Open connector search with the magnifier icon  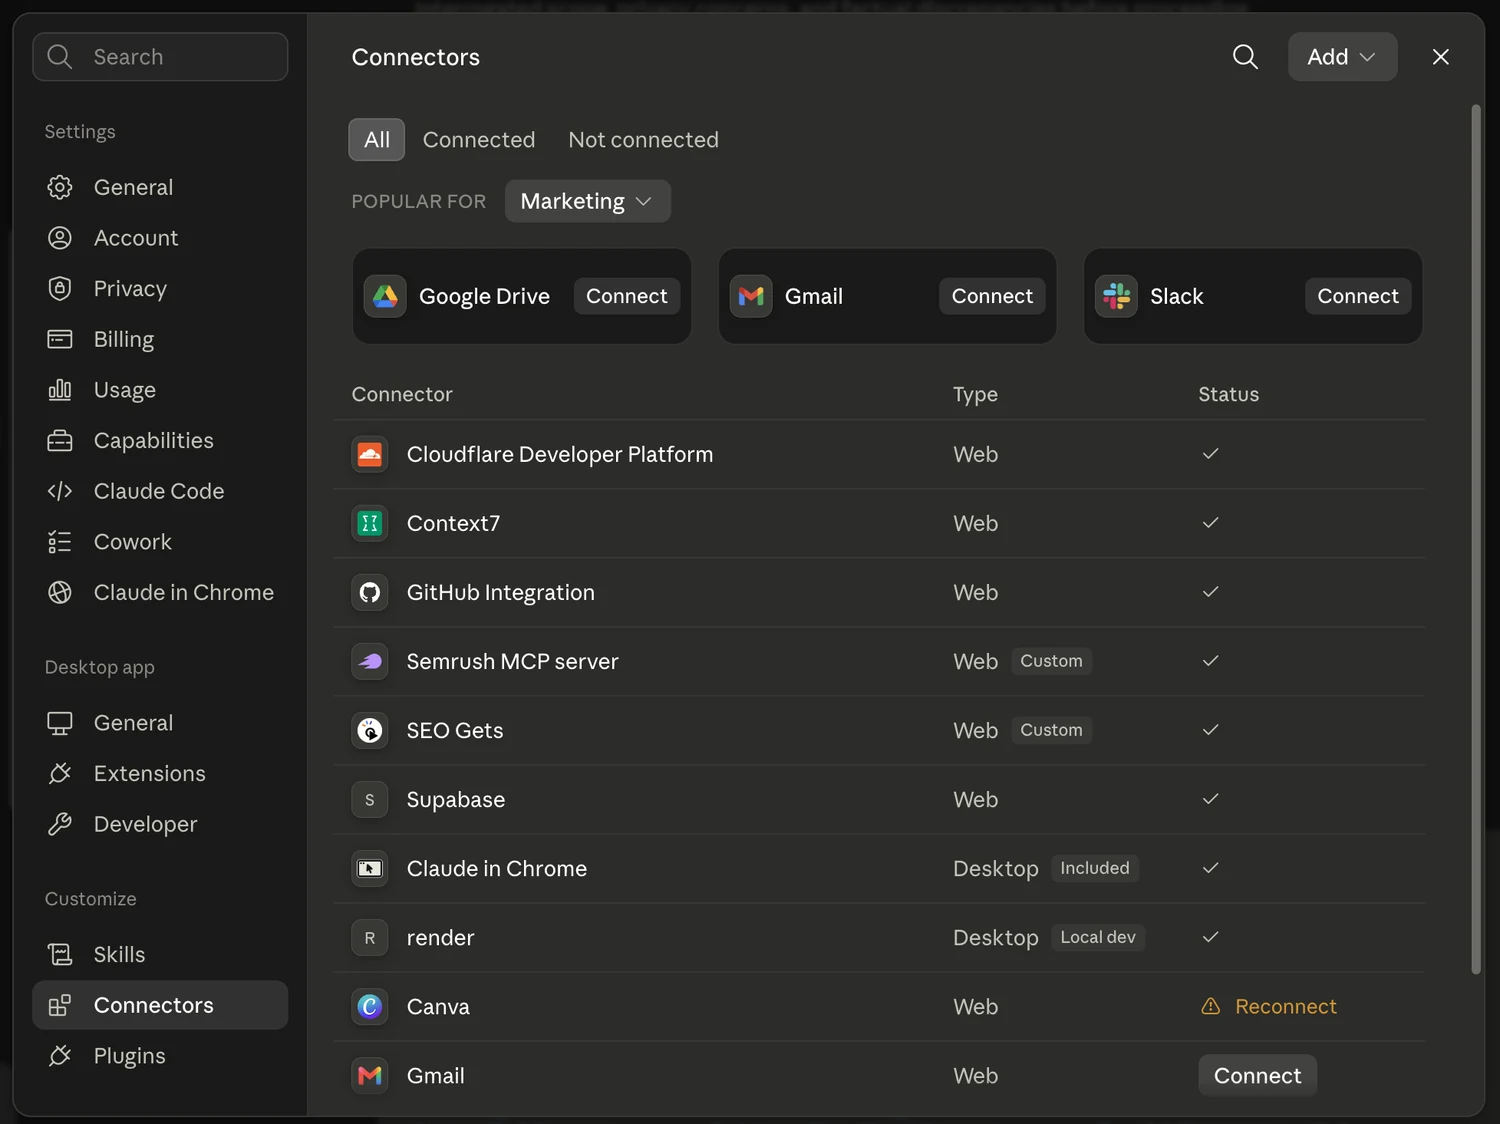[x=1245, y=57]
